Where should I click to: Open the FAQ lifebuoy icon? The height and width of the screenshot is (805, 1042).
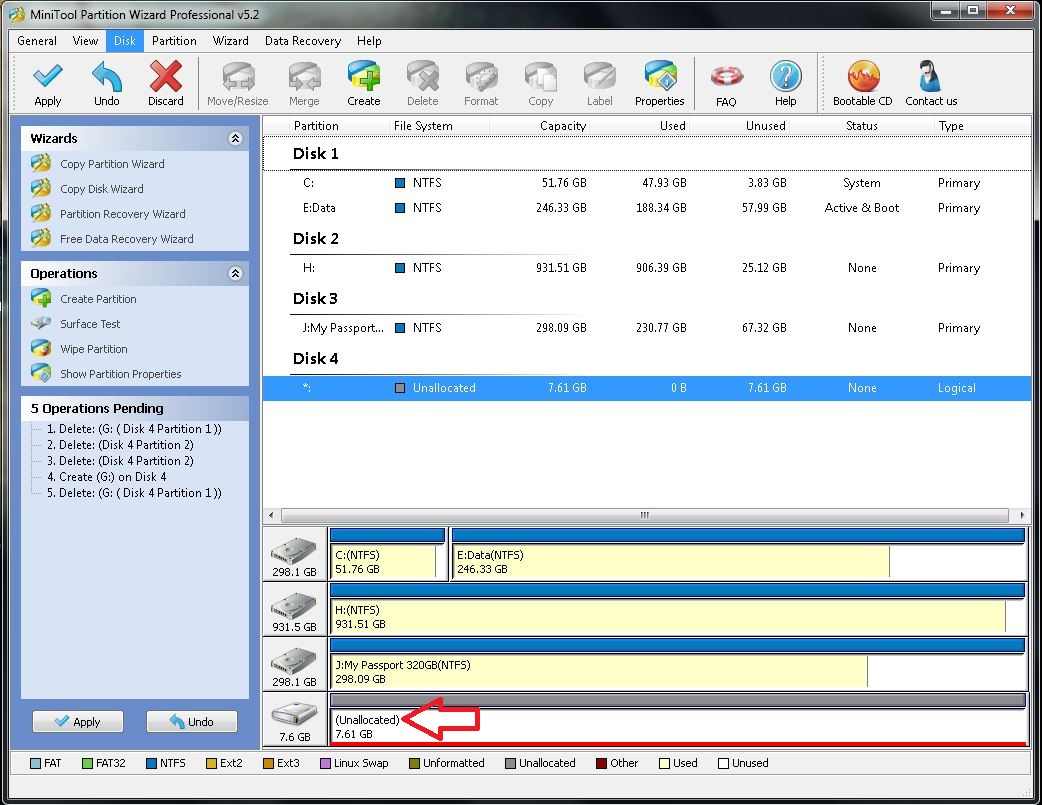click(726, 77)
